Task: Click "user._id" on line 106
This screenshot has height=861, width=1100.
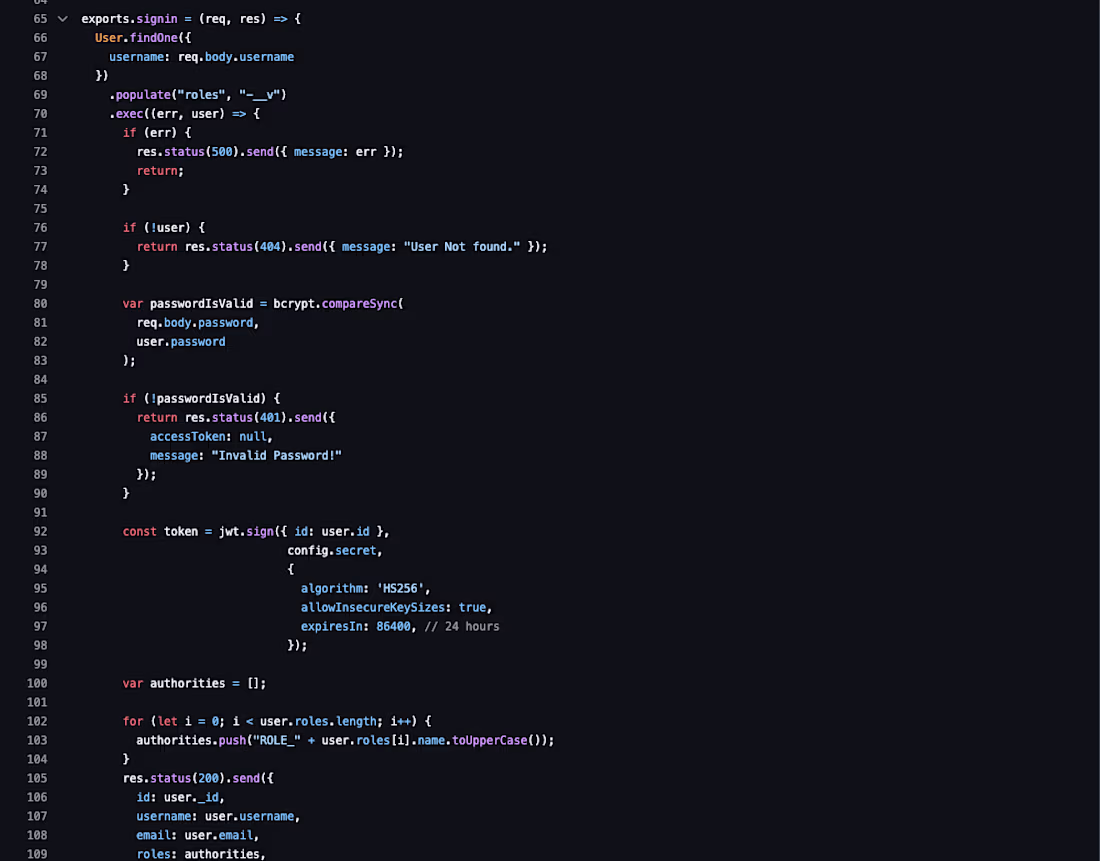Action: (192, 796)
